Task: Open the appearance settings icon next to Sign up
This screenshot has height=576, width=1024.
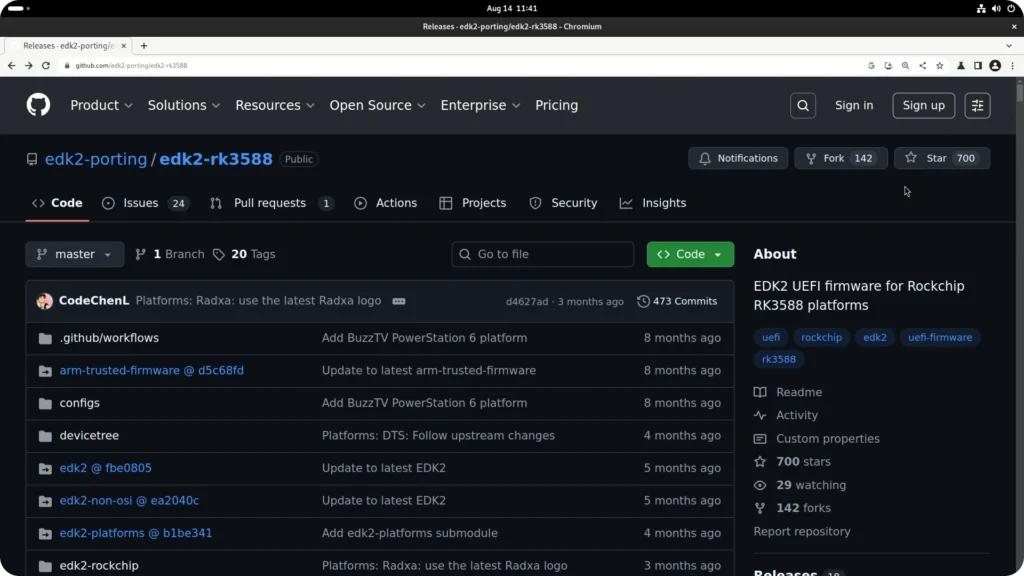Action: (977, 105)
